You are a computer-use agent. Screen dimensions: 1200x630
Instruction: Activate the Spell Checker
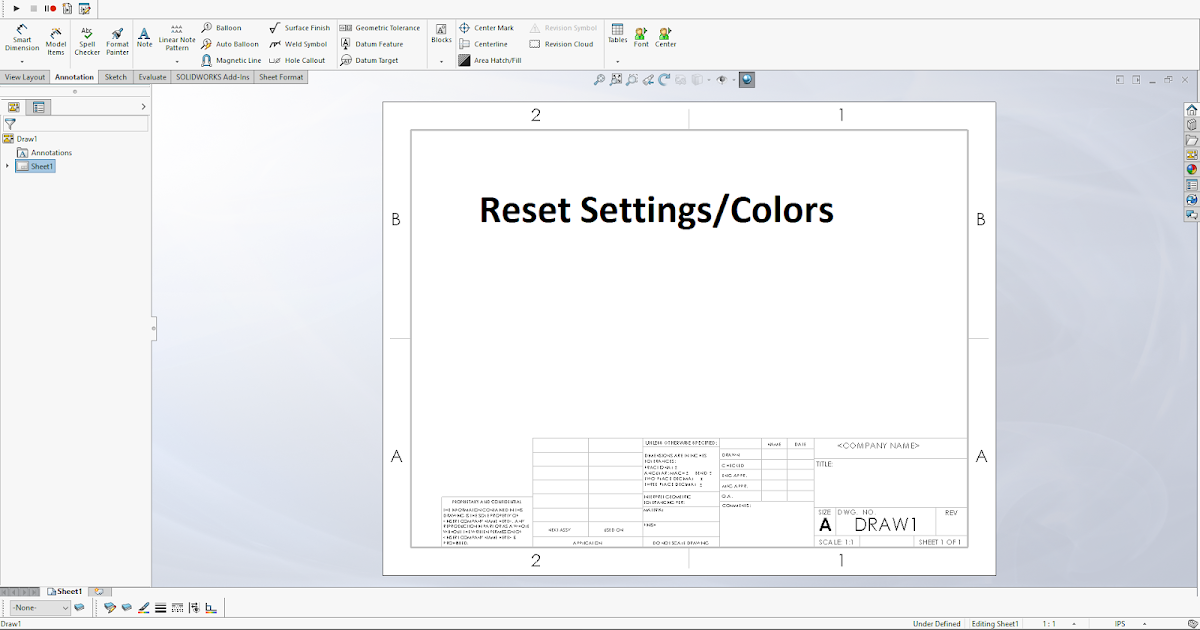click(86, 38)
